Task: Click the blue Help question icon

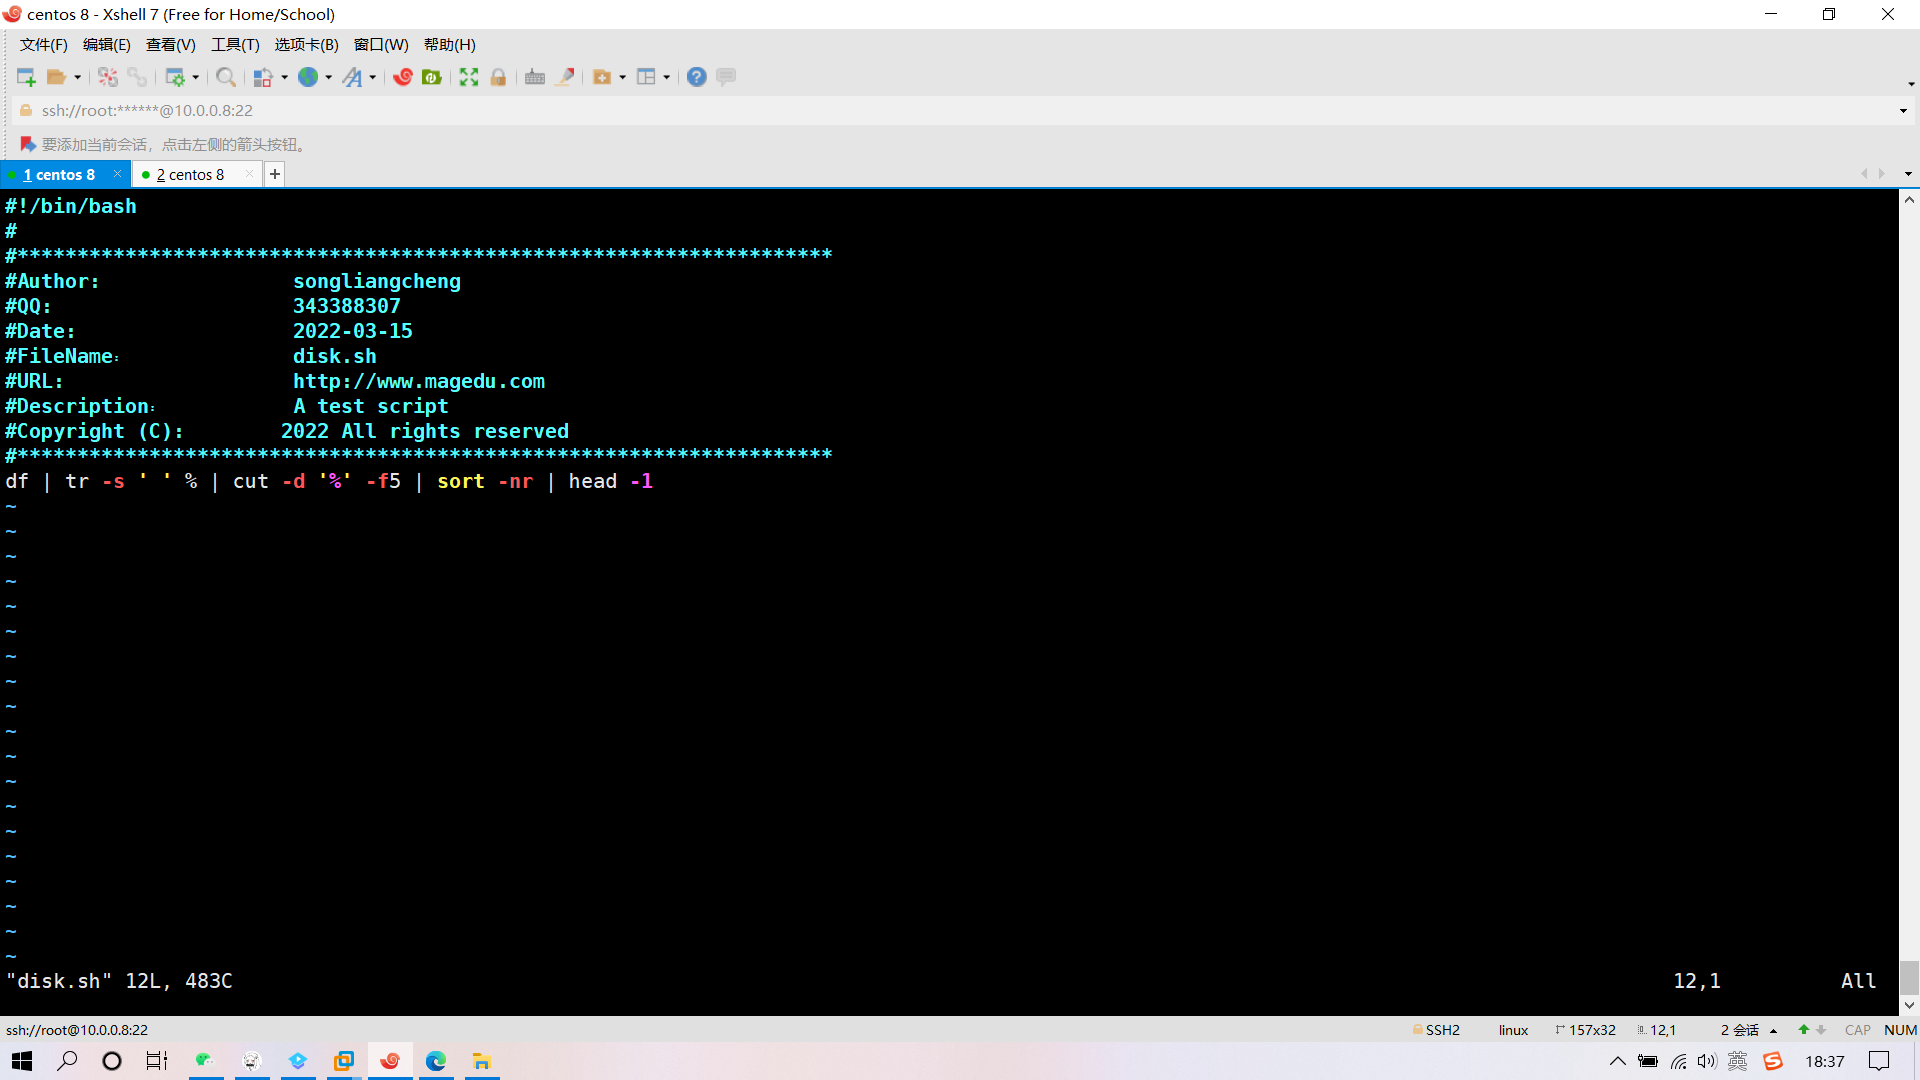Action: coord(697,77)
